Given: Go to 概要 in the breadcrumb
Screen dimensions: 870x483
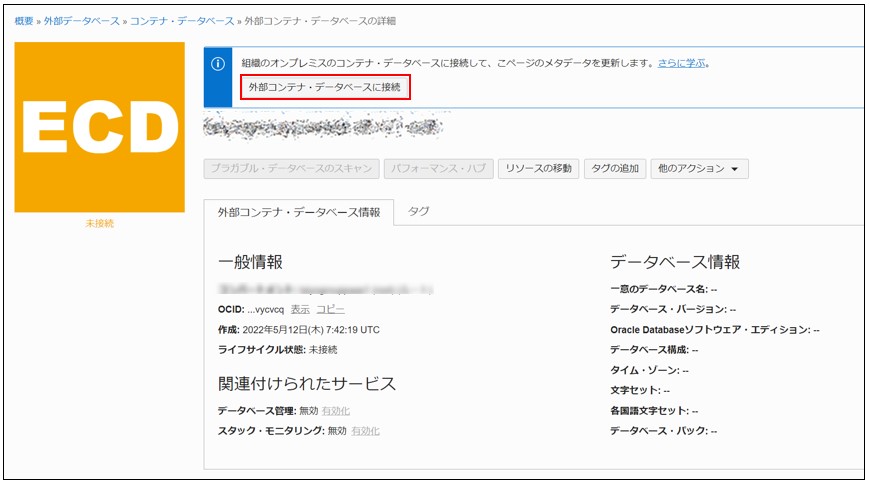Looking at the screenshot, I should point(24,20).
